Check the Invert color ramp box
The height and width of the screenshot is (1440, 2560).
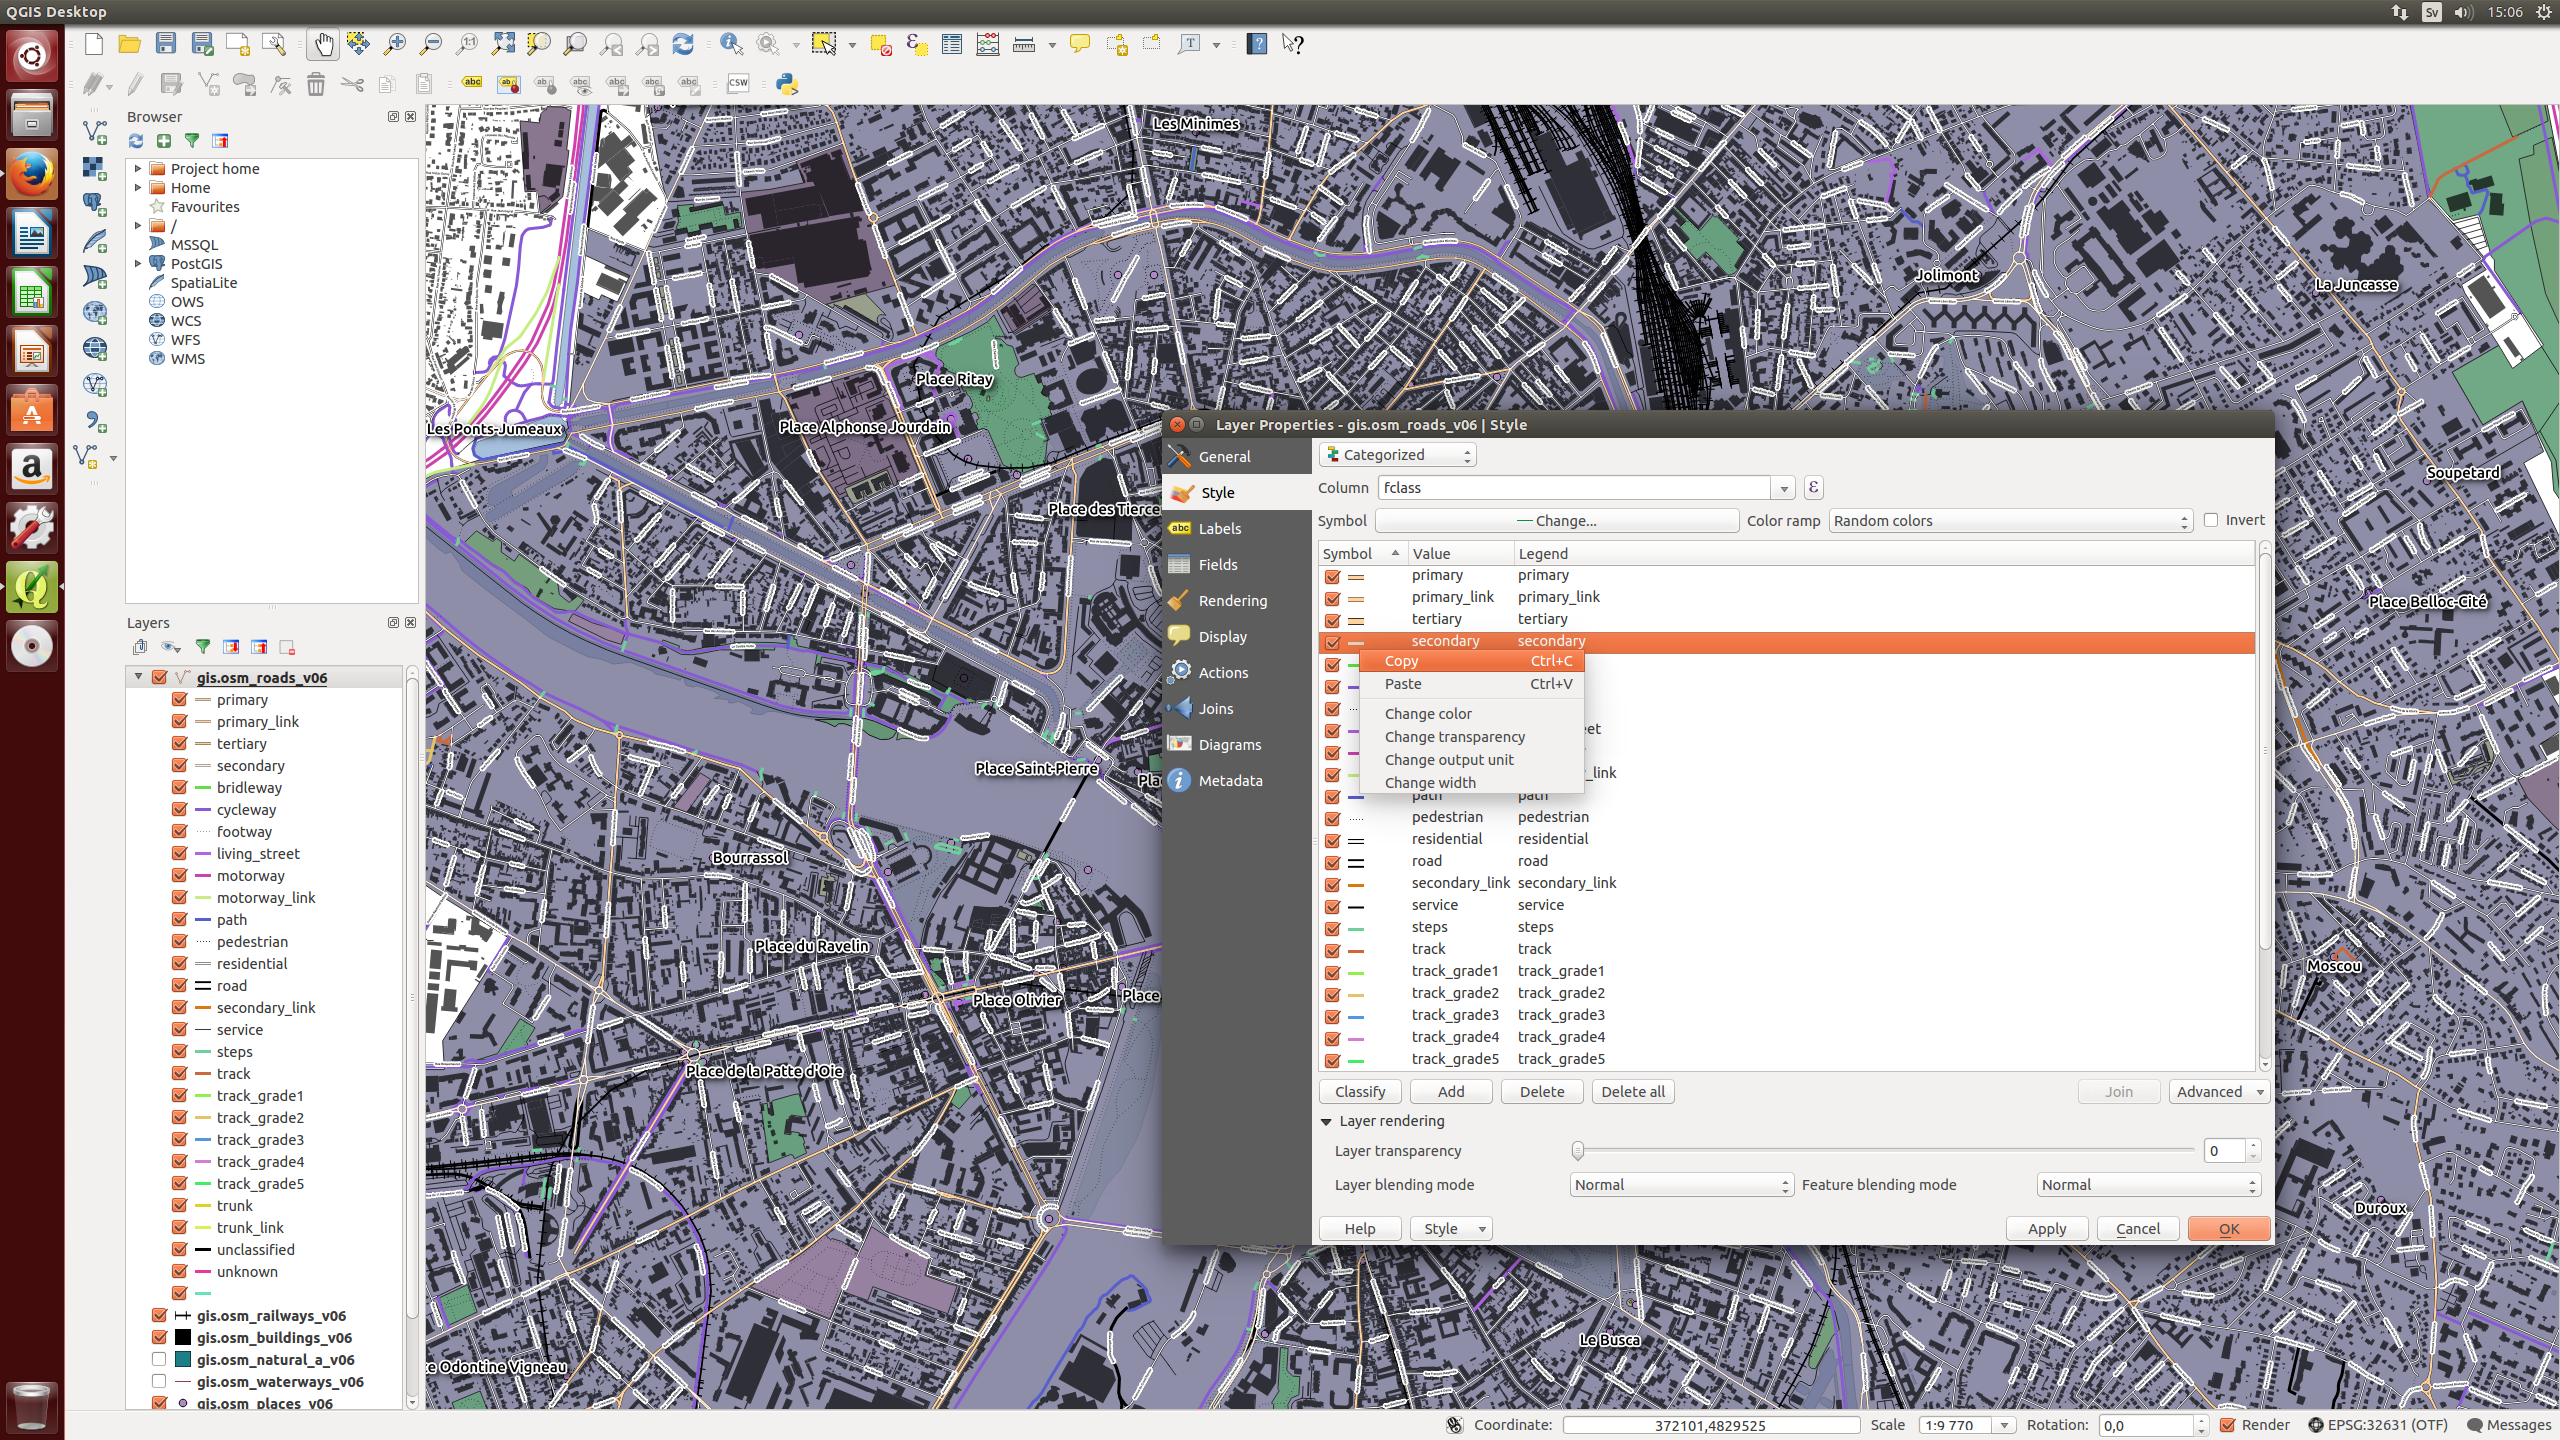pos(2211,520)
